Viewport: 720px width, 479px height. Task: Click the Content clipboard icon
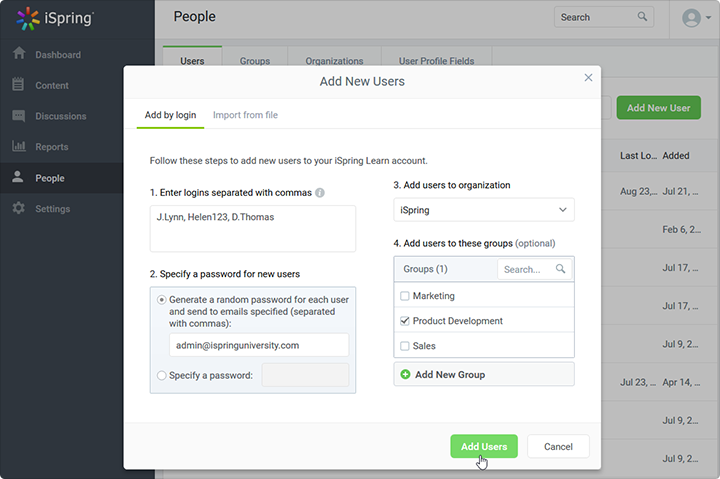18,84
